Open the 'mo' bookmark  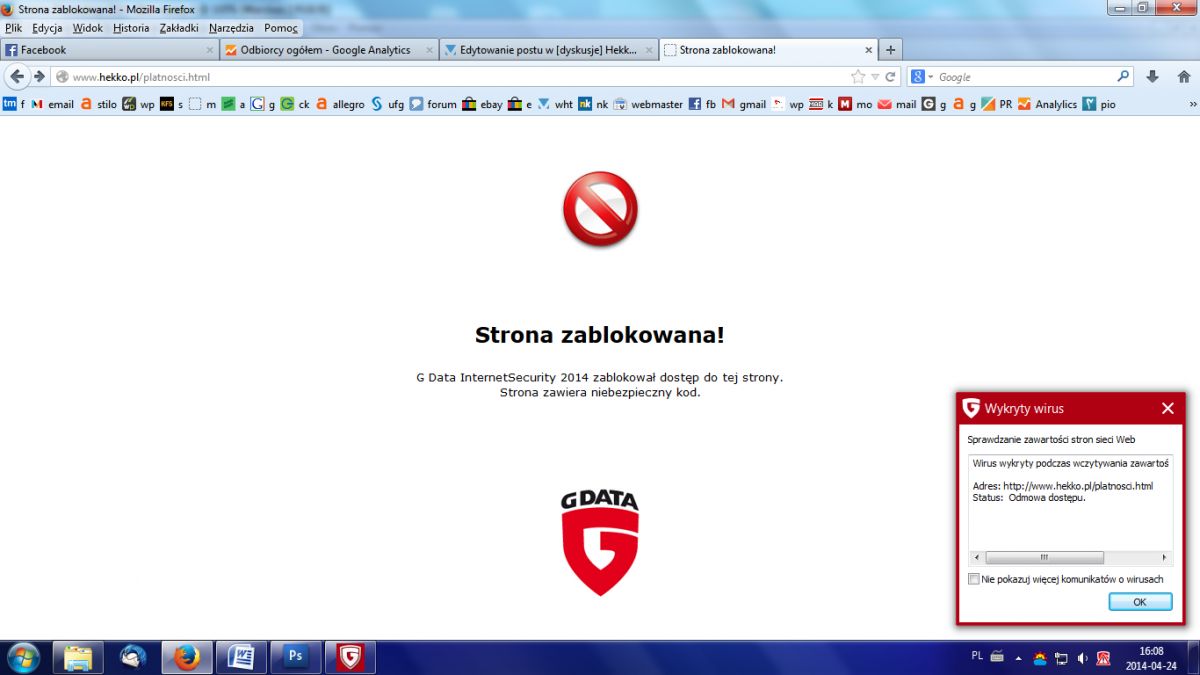[855, 104]
